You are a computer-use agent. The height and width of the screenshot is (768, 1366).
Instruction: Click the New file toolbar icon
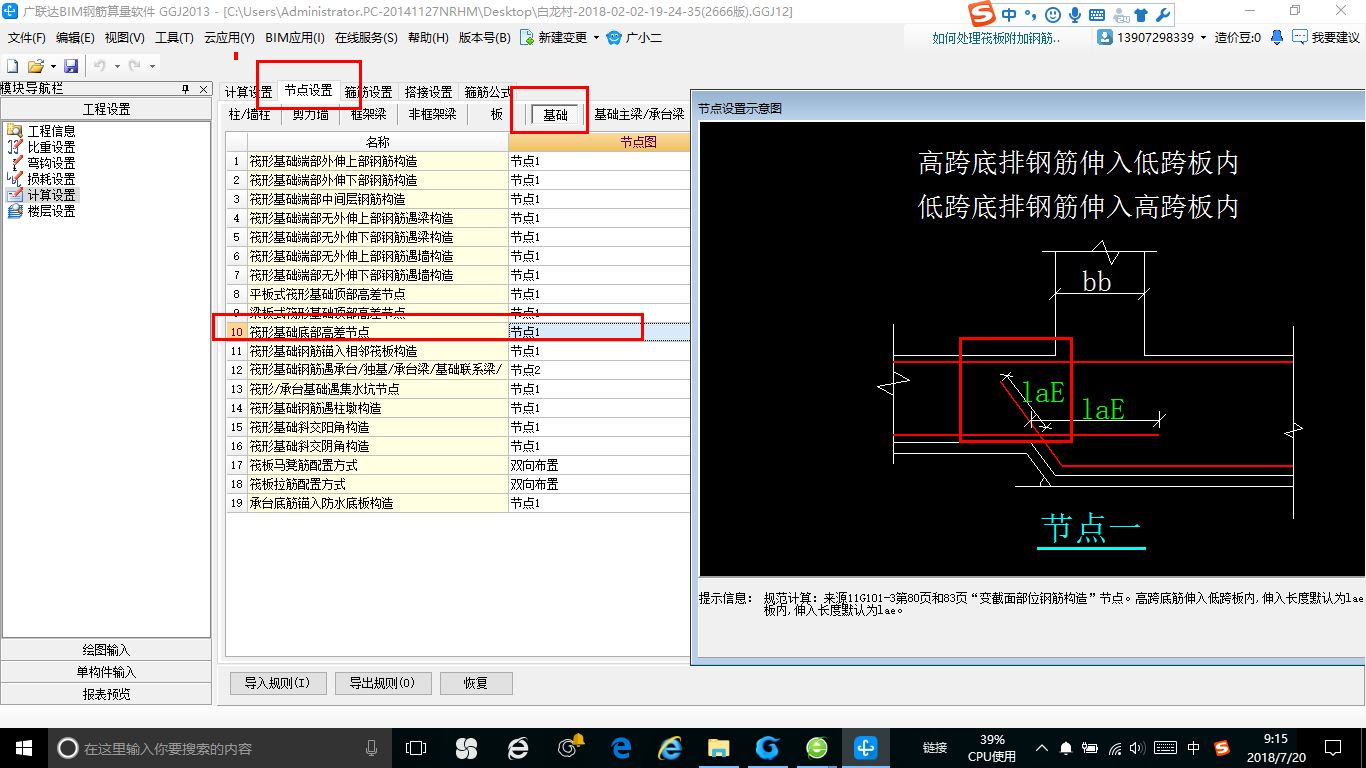[x=13, y=66]
